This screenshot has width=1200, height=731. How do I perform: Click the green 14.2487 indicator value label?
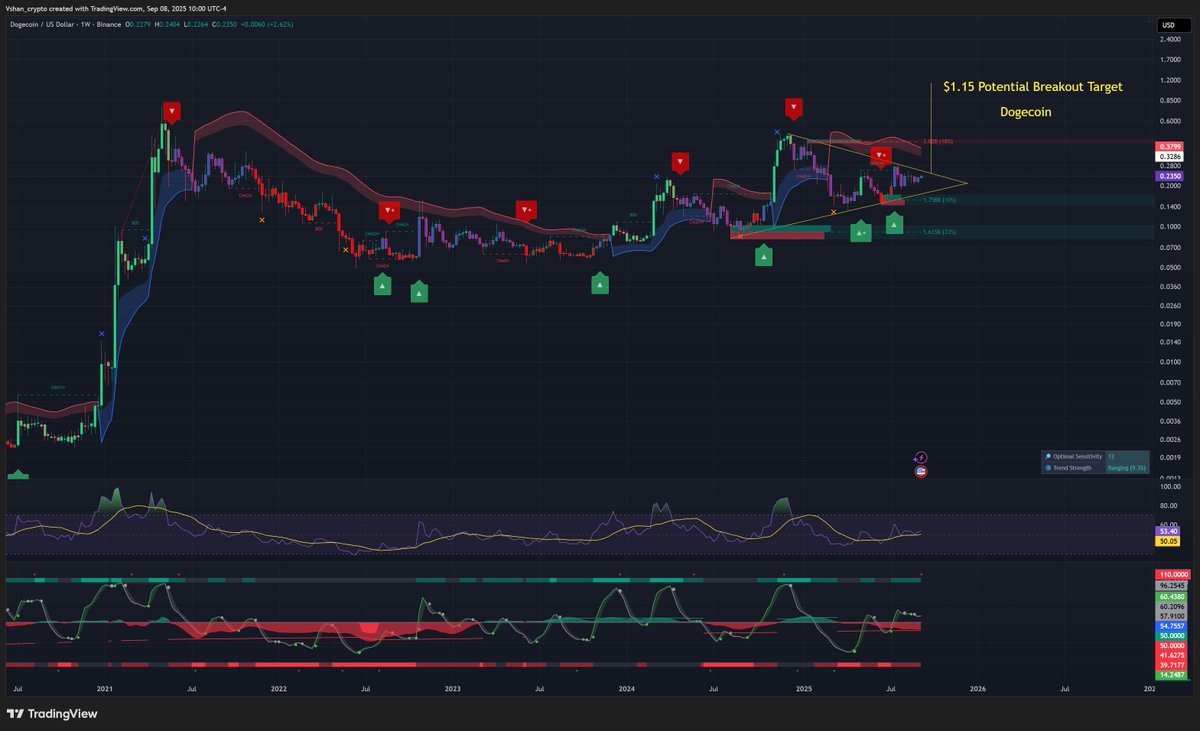(x=1169, y=676)
